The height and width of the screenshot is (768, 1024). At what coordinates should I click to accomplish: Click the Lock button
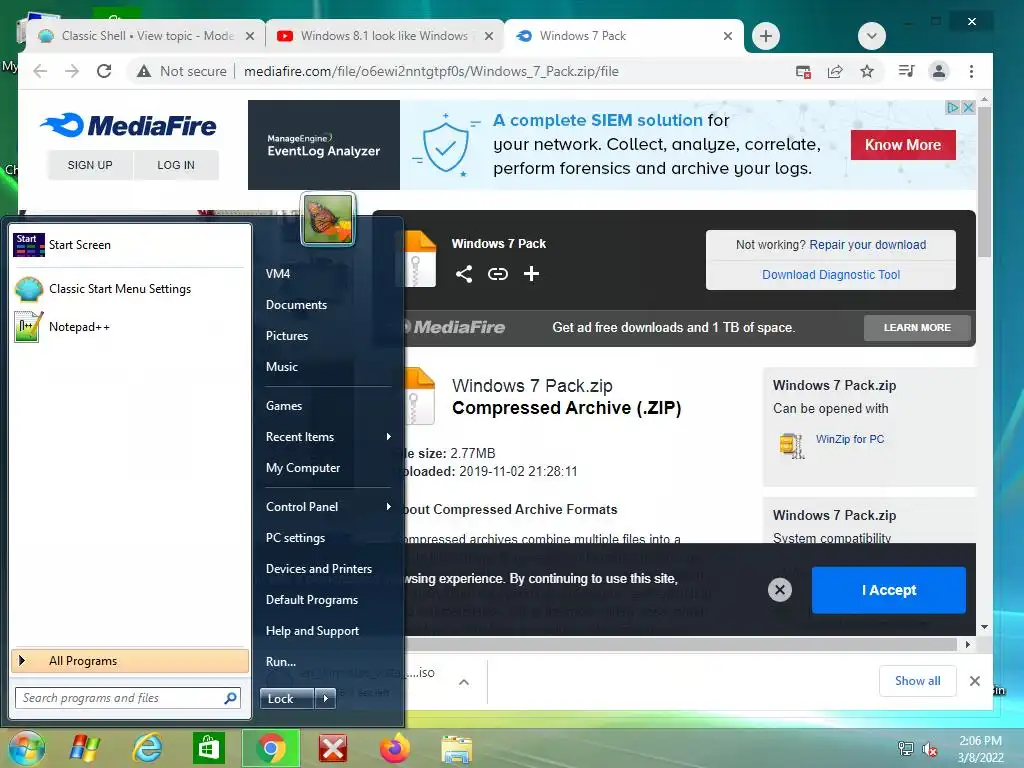287,699
